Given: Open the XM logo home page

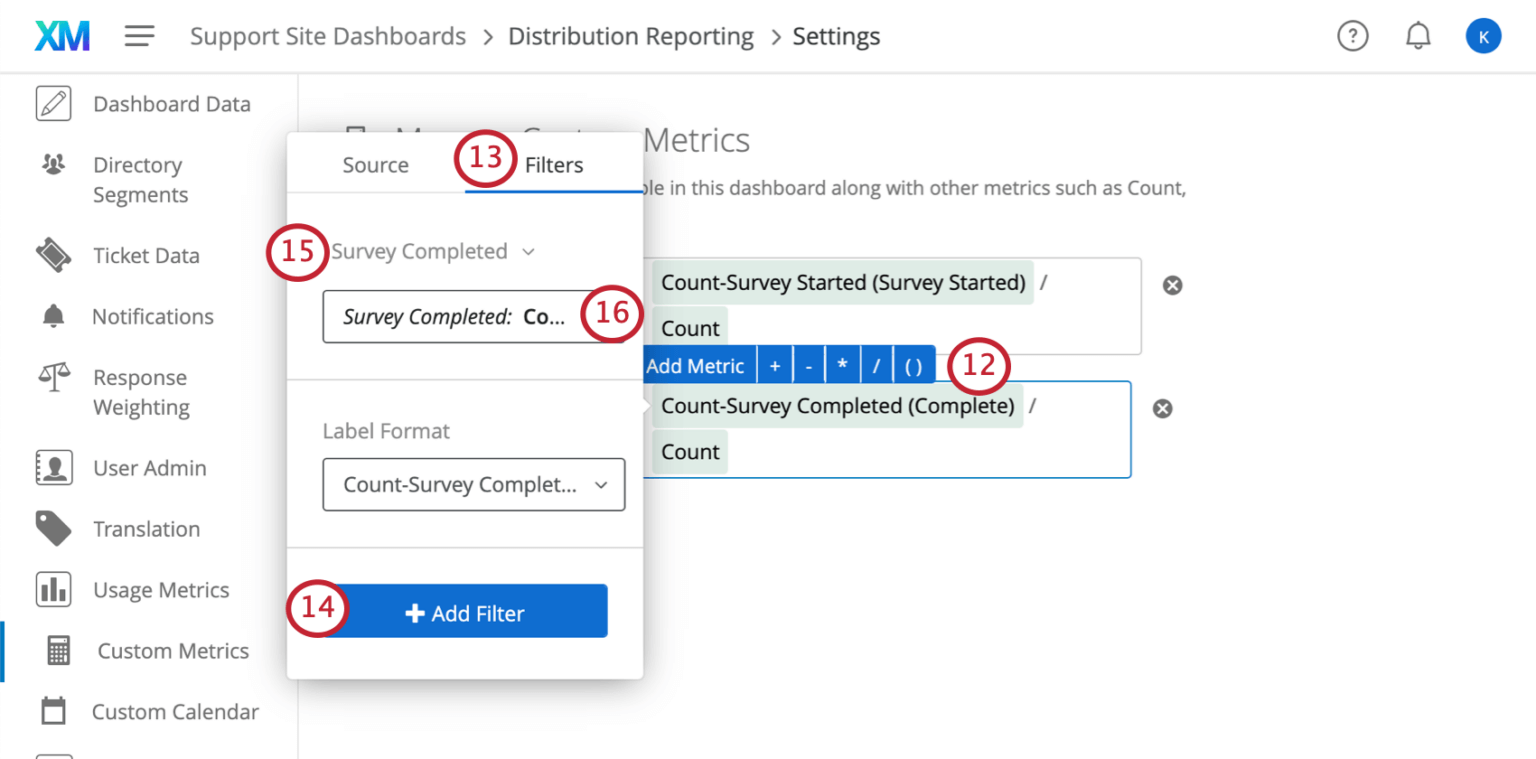Looking at the screenshot, I should point(61,35).
